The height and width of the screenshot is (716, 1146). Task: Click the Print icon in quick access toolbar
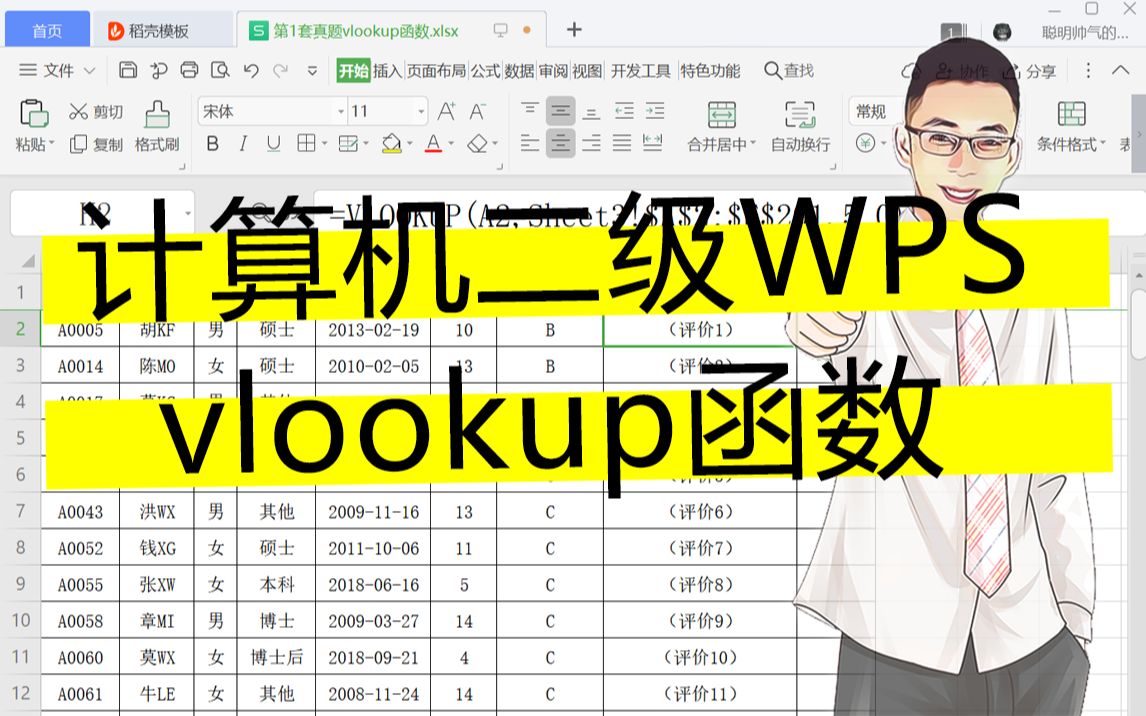(x=190, y=71)
